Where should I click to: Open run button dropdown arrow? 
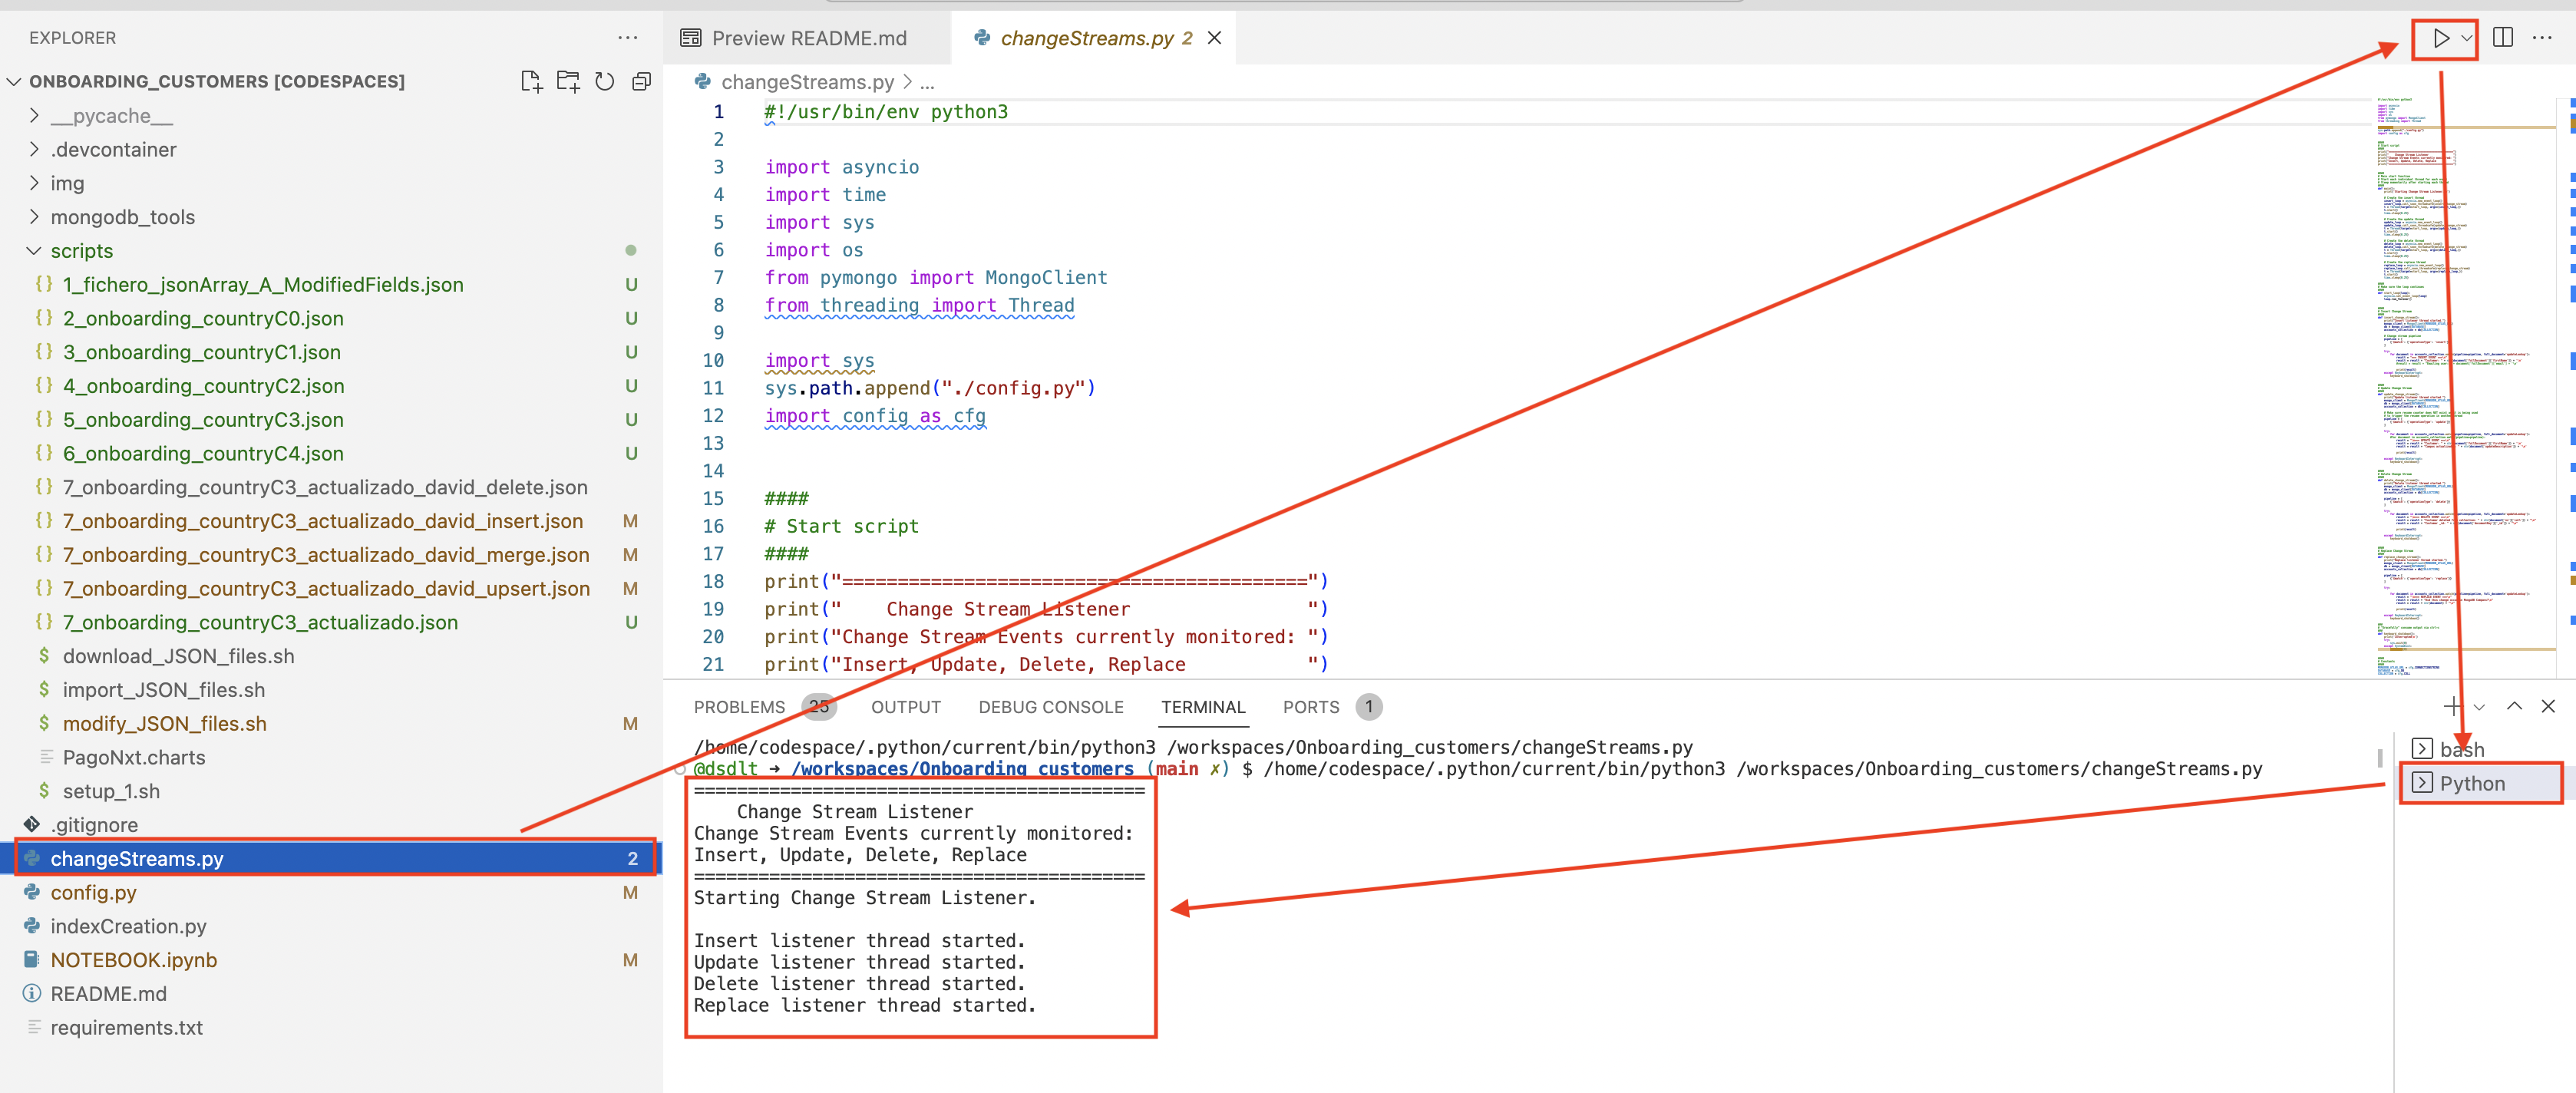point(2466,38)
